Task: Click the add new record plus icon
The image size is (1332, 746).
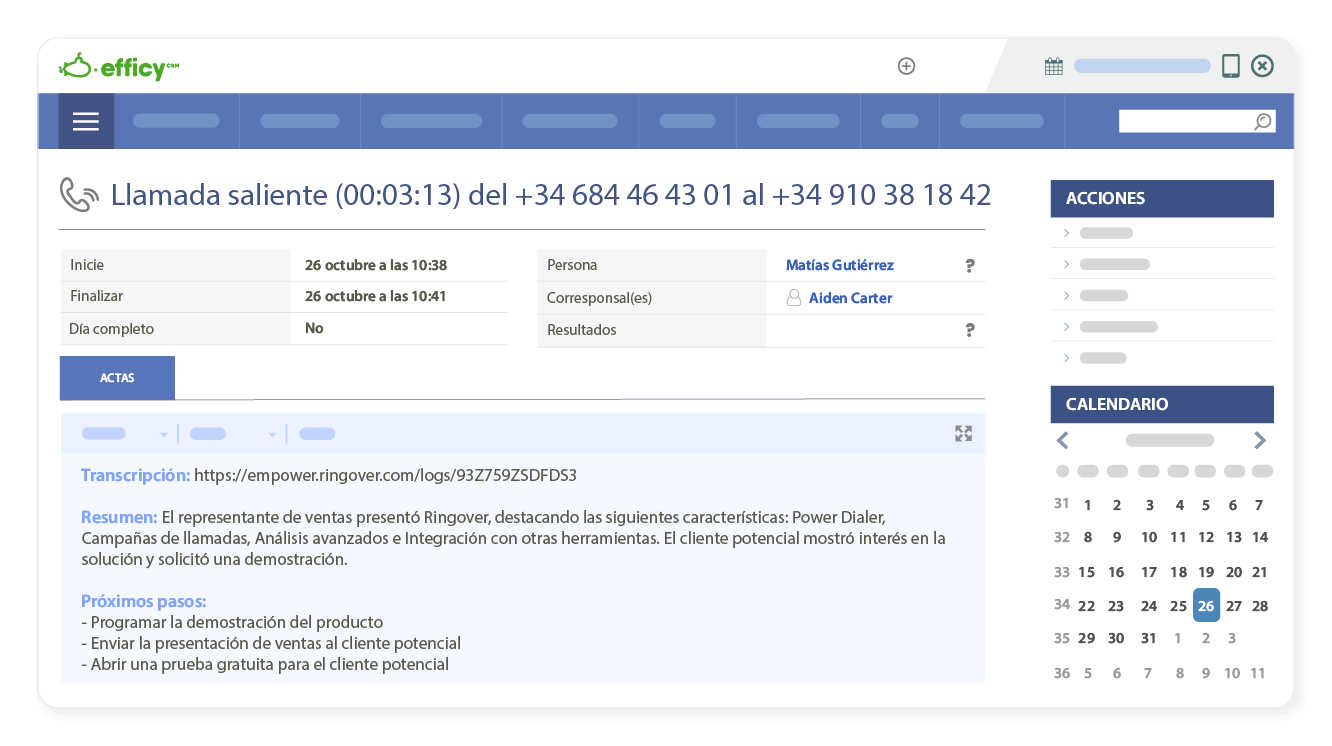Action: [906, 66]
